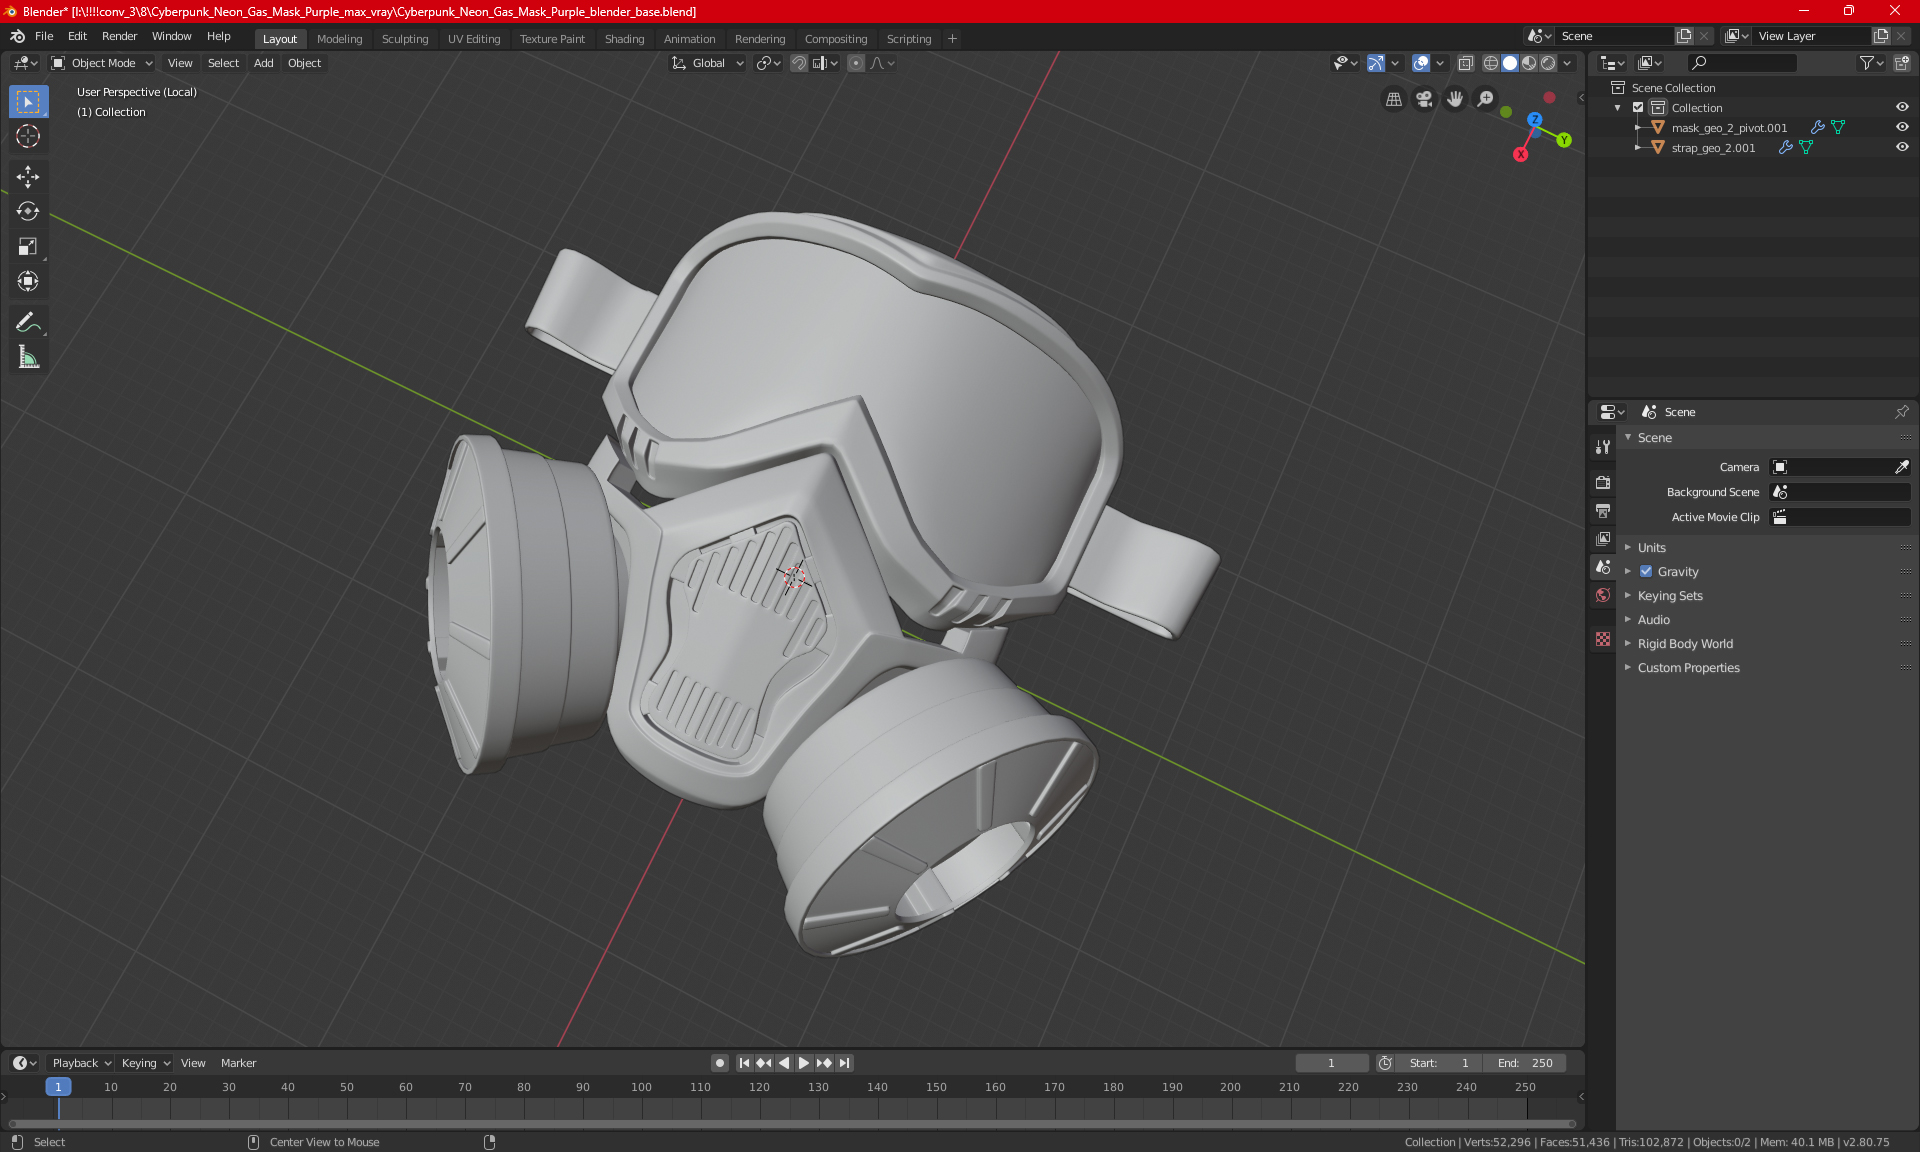Expand the Units panel
Viewport: 1920px width, 1152px height.
coord(1652,548)
